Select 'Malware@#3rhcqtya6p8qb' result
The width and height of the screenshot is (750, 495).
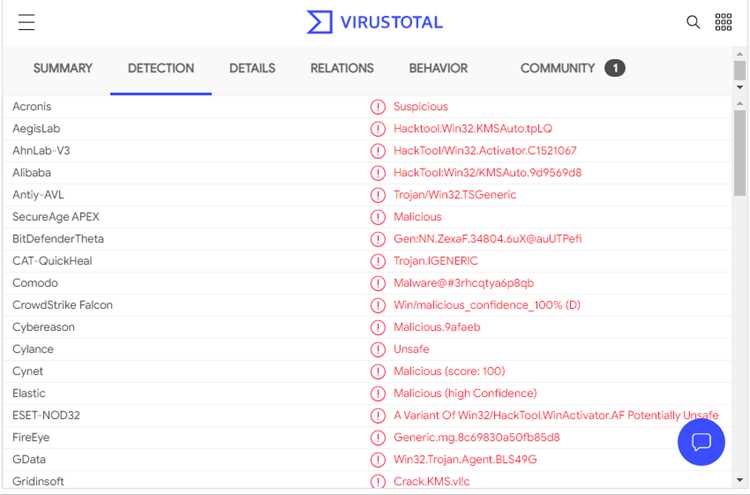pos(463,283)
